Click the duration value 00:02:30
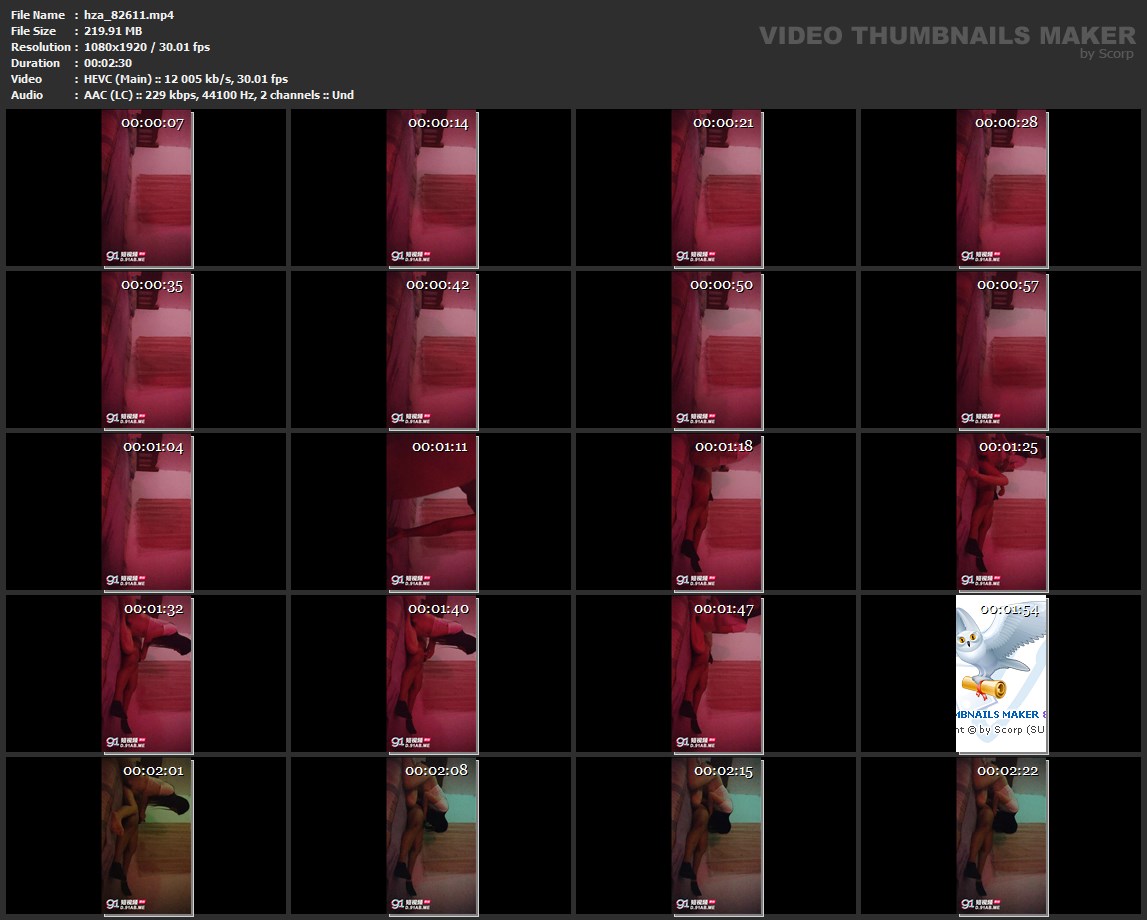Screen dimensions: 1147x920 108,63
